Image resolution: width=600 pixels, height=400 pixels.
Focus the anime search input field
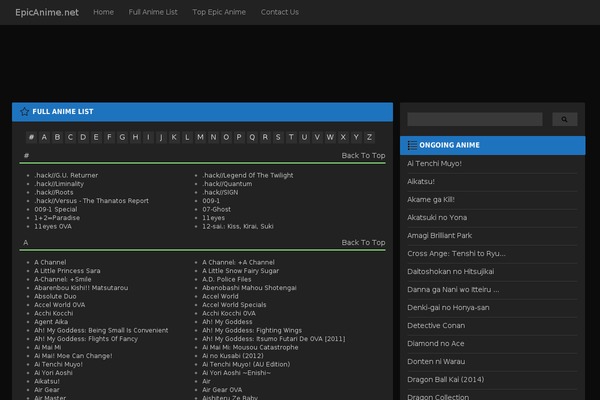[475, 119]
